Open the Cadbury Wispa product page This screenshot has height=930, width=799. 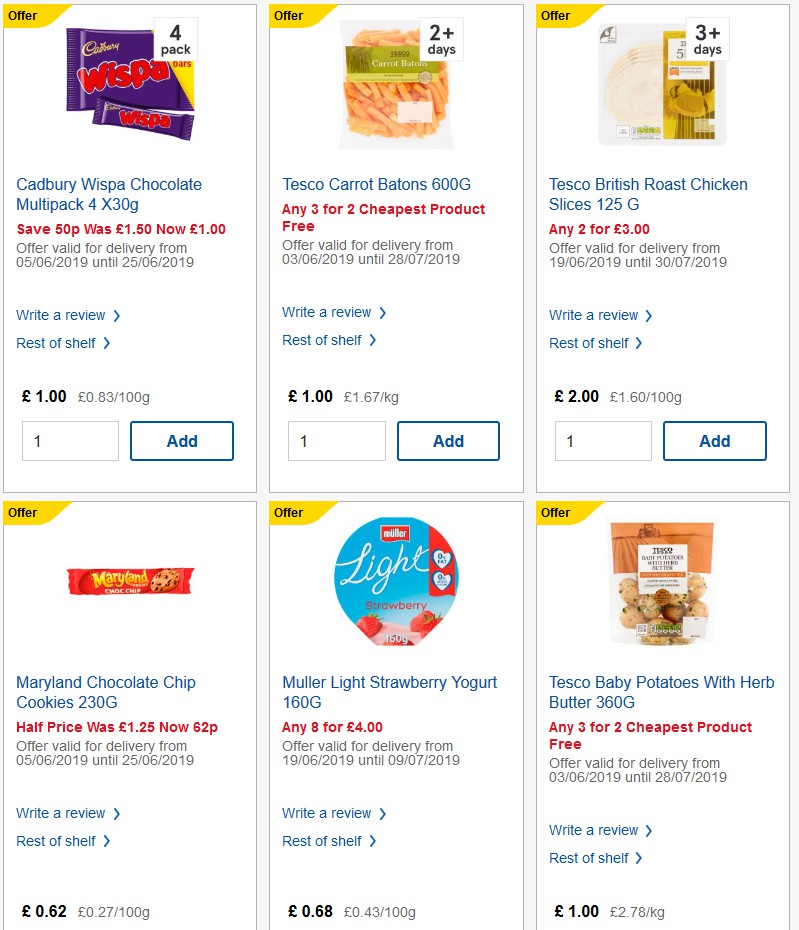coord(109,194)
